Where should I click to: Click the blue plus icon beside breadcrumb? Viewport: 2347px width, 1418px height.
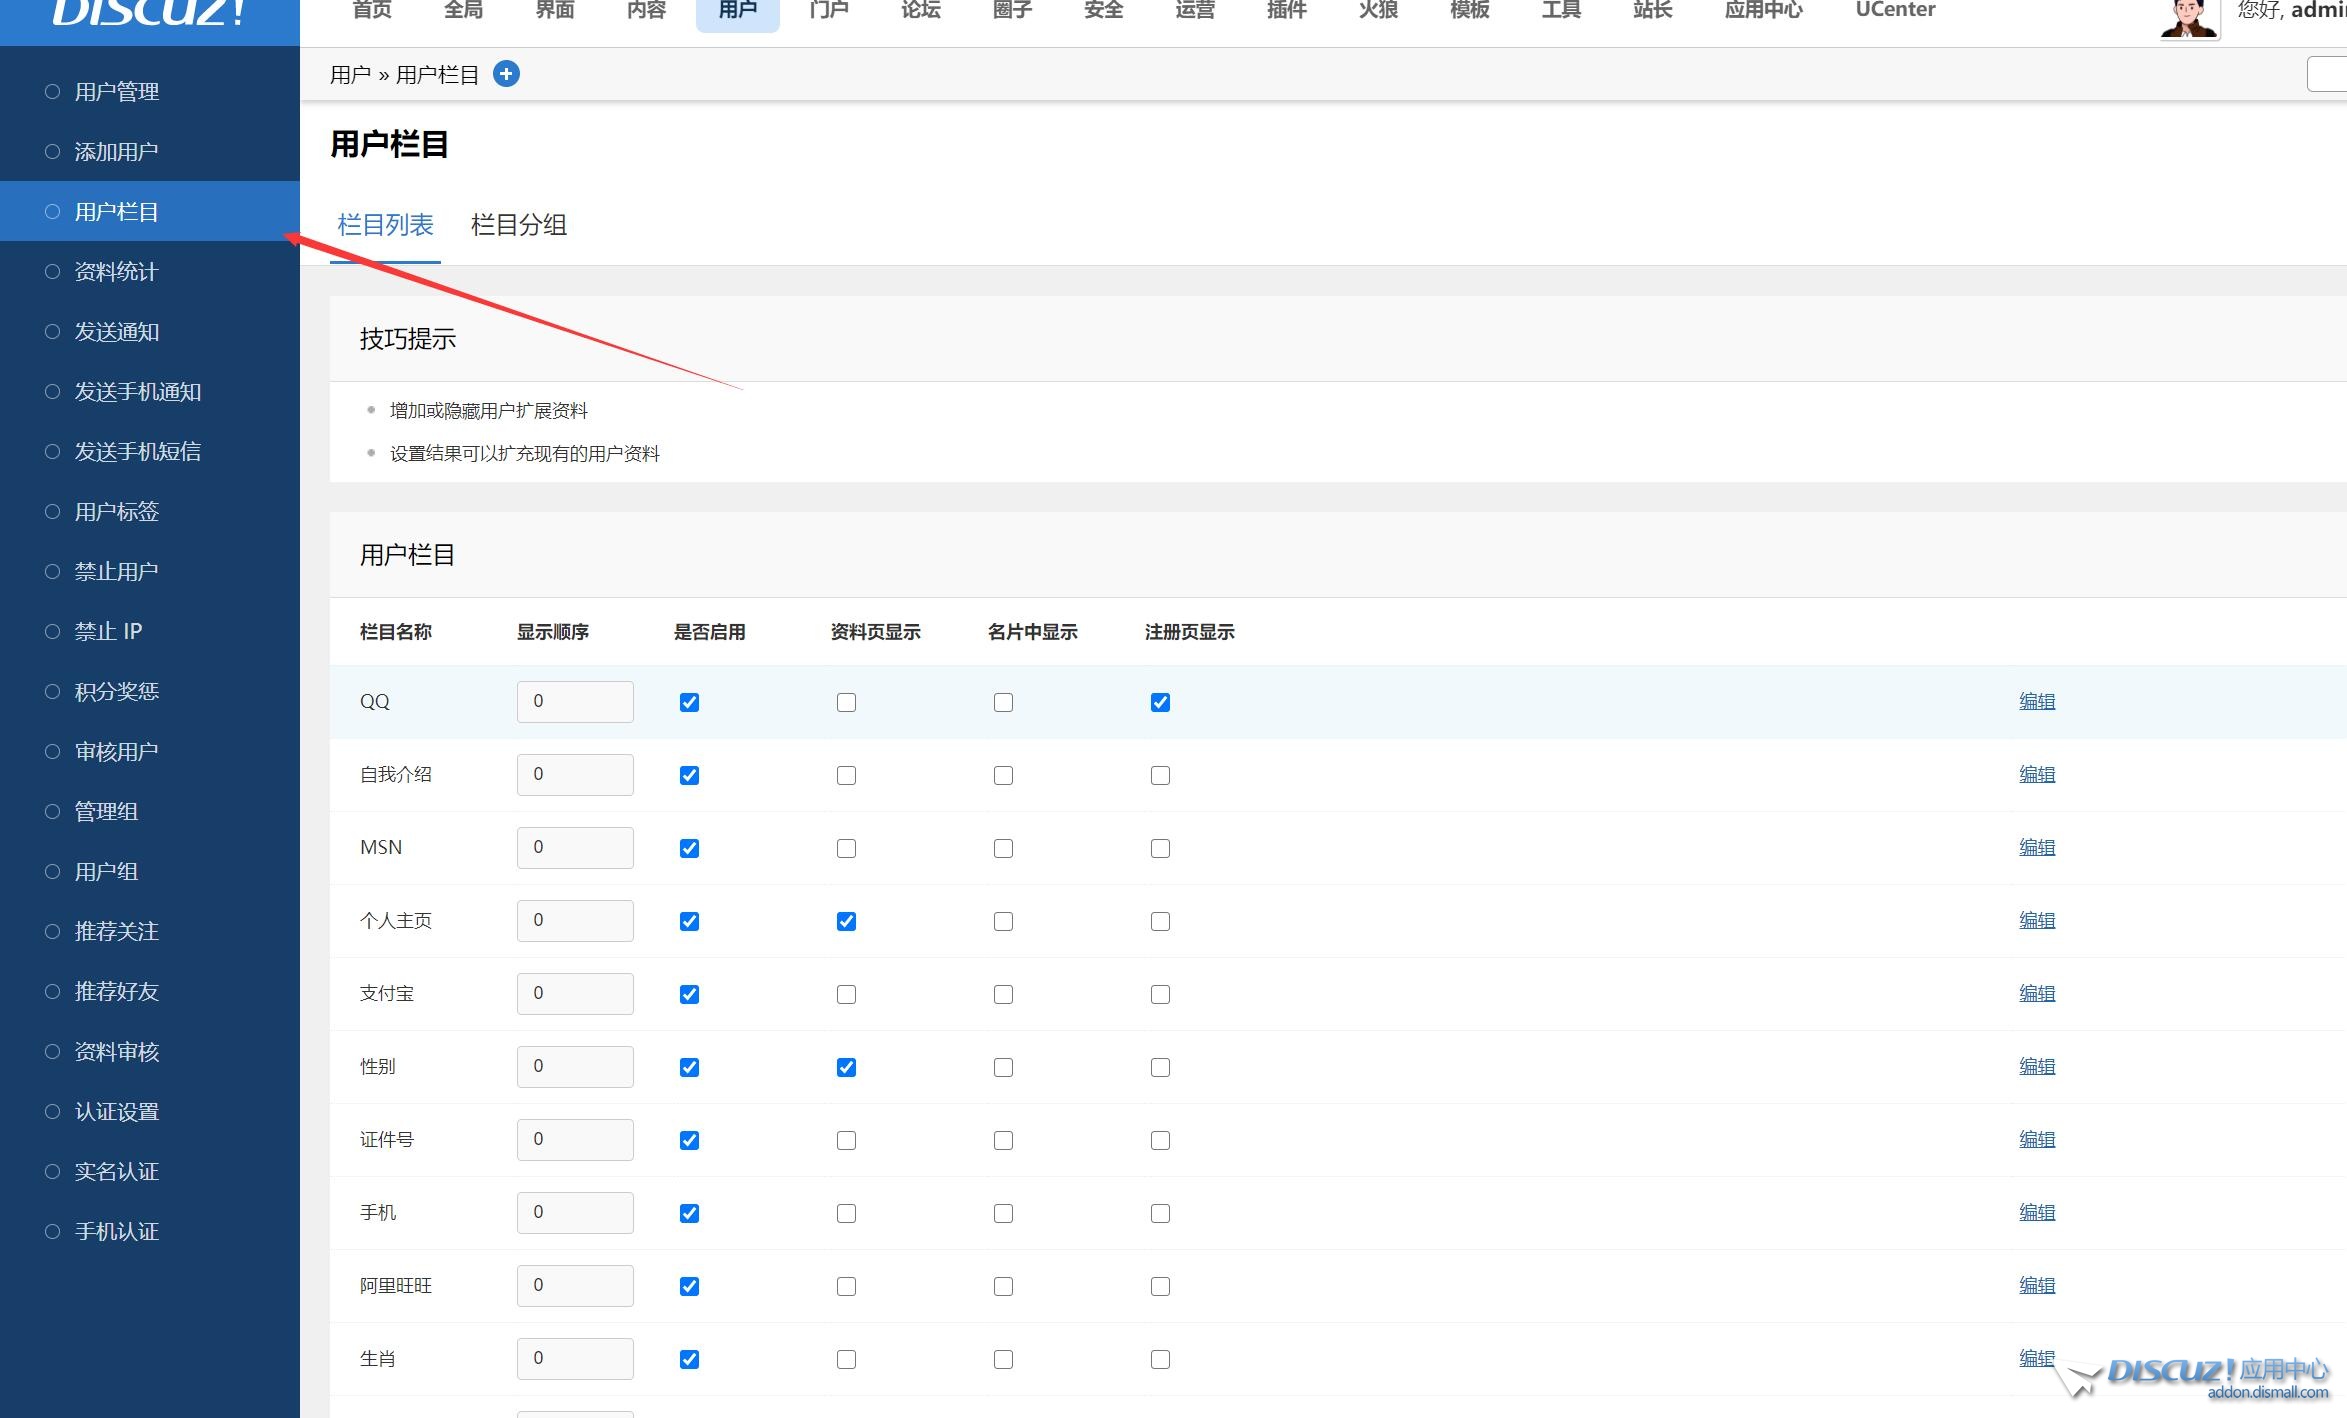click(x=506, y=74)
